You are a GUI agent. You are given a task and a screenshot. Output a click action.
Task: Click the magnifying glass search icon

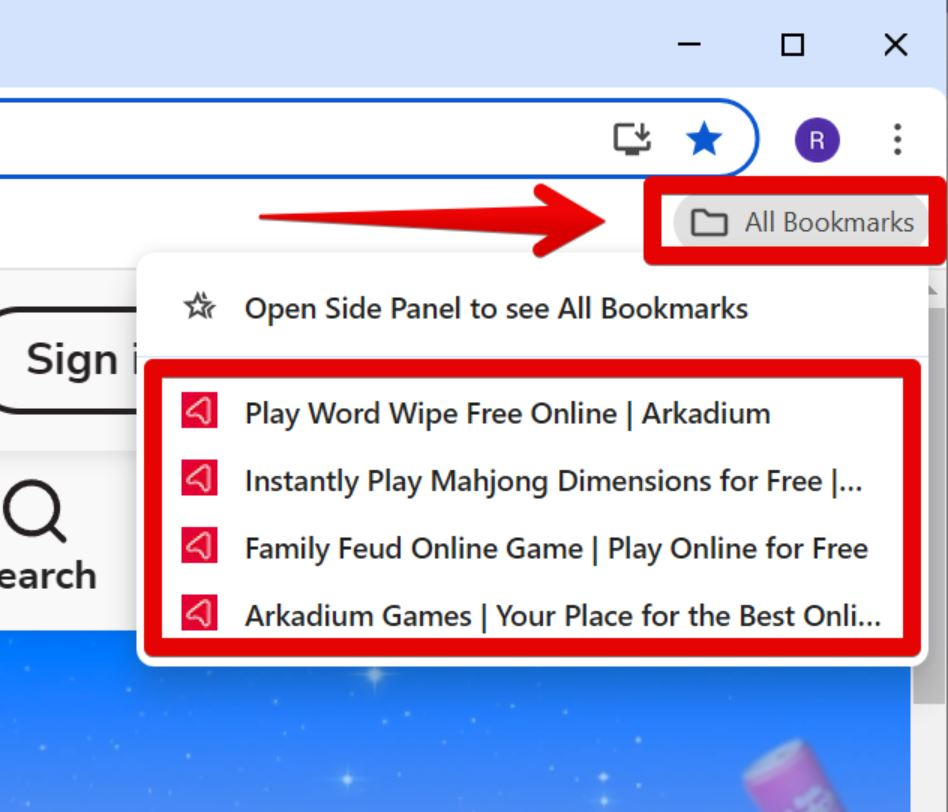(x=34, y=512)
